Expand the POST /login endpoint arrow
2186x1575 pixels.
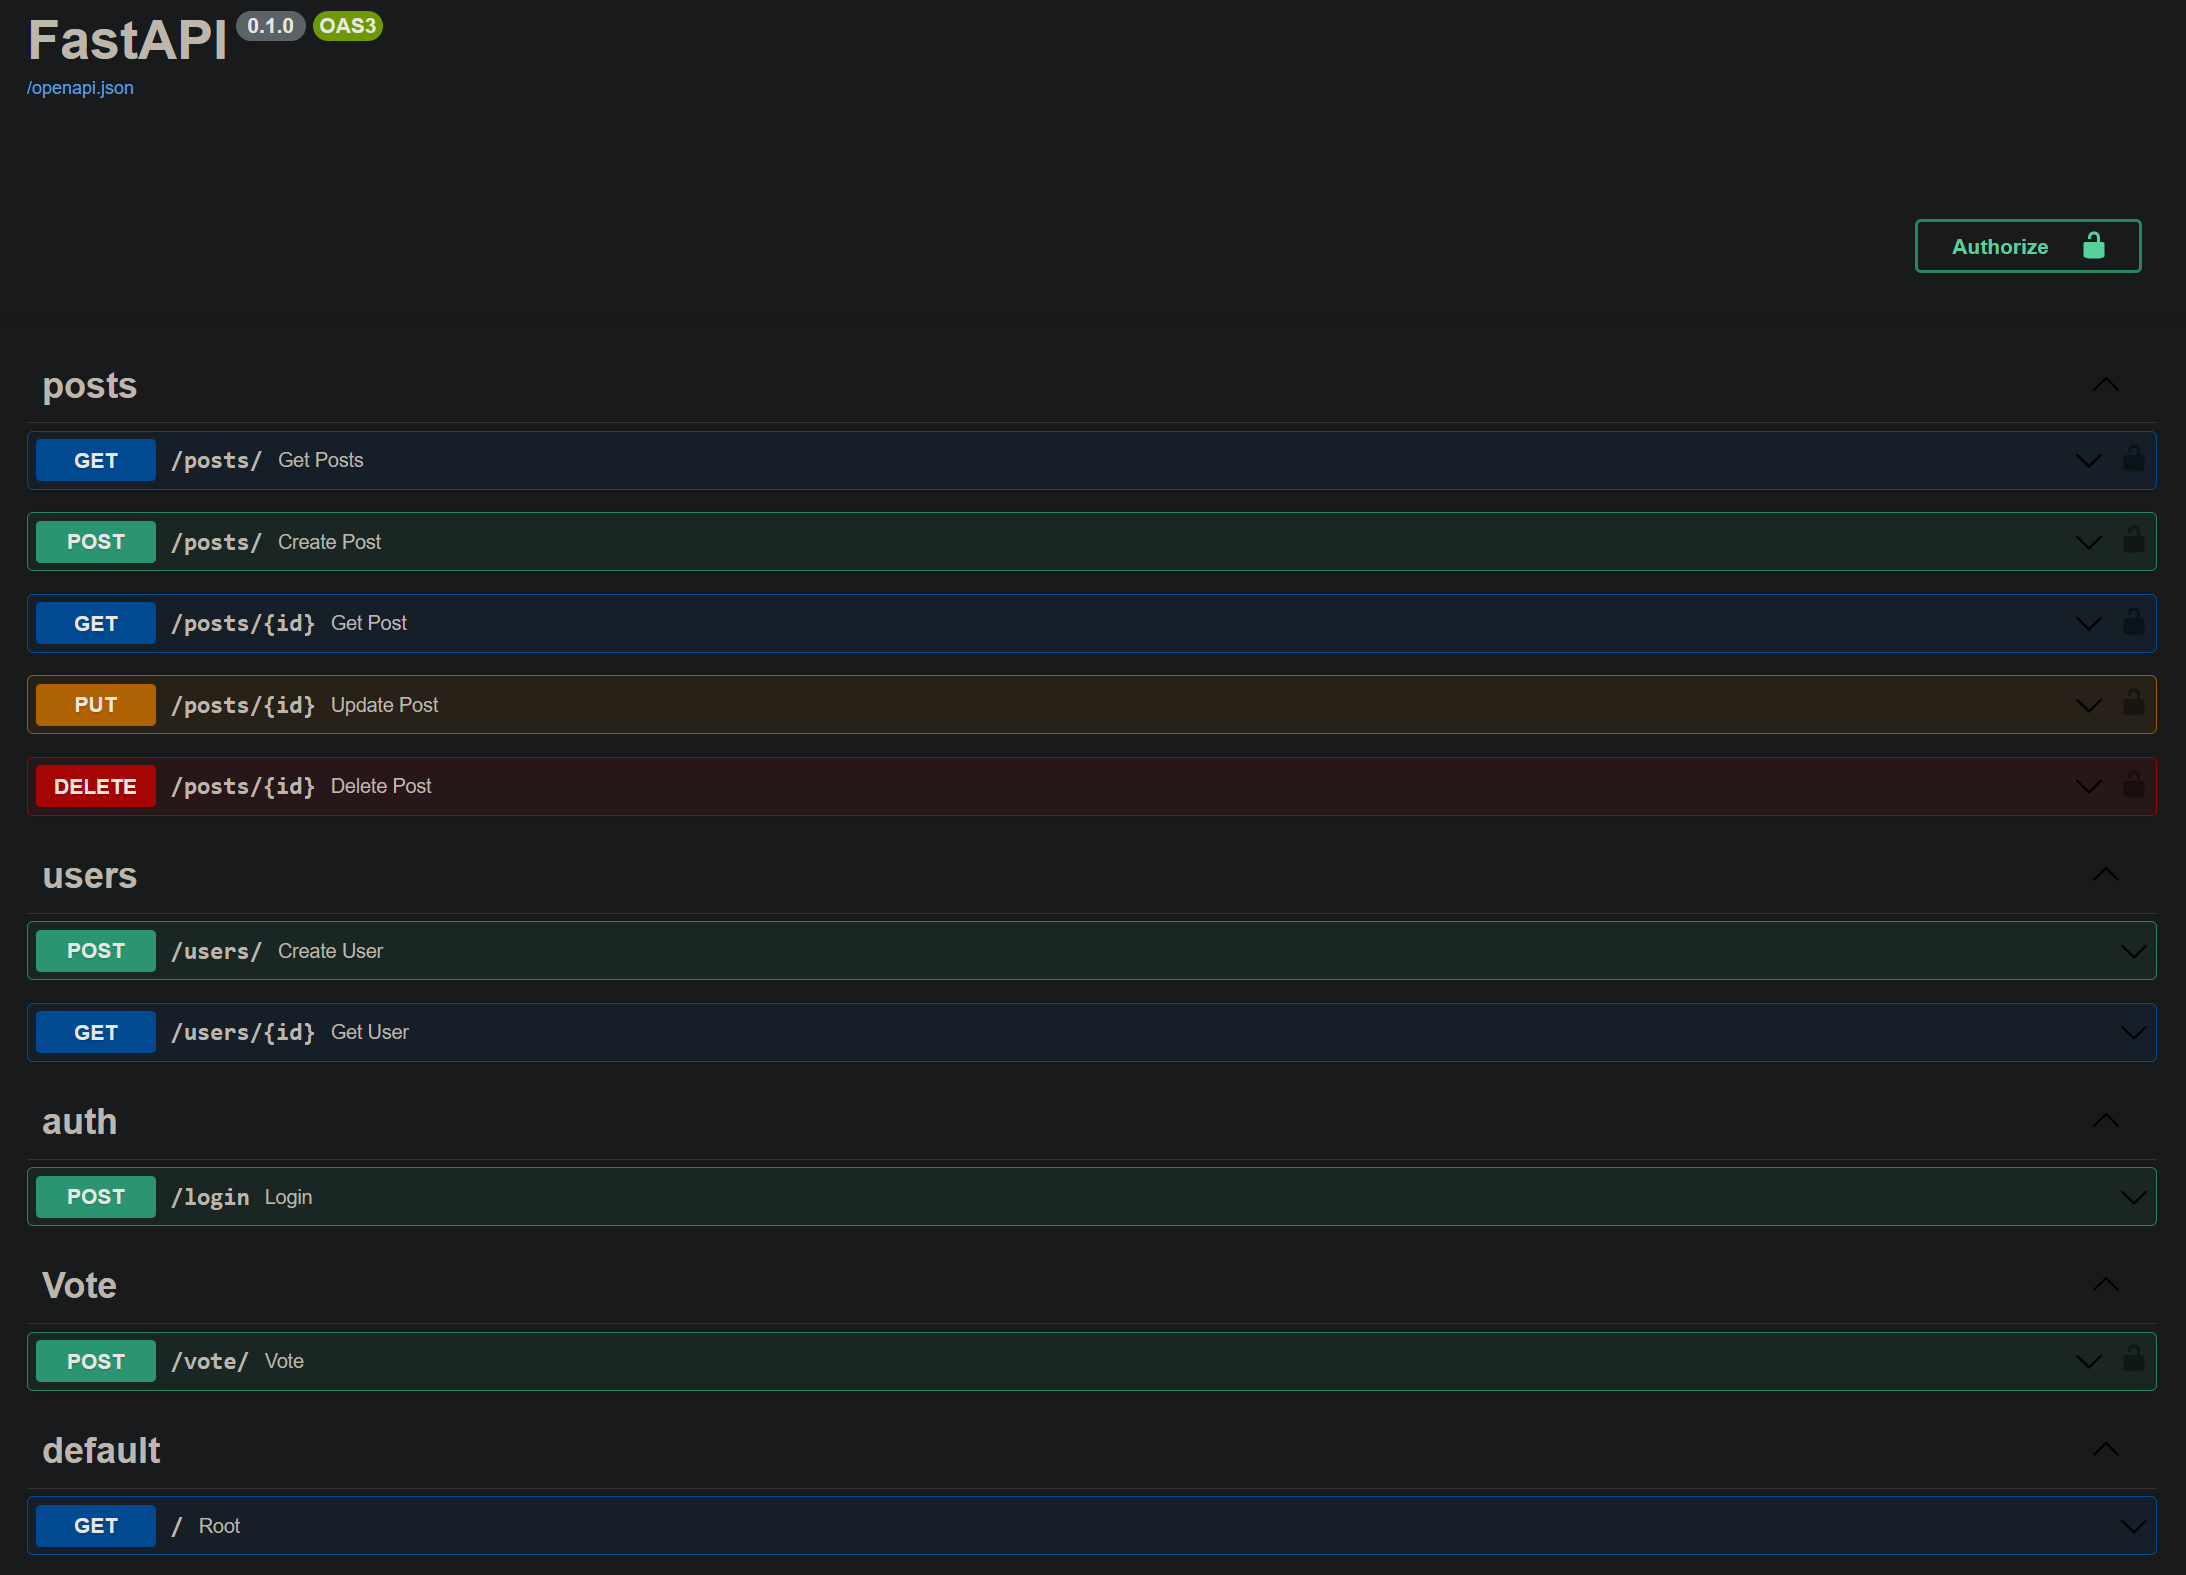[2133, 1197]
